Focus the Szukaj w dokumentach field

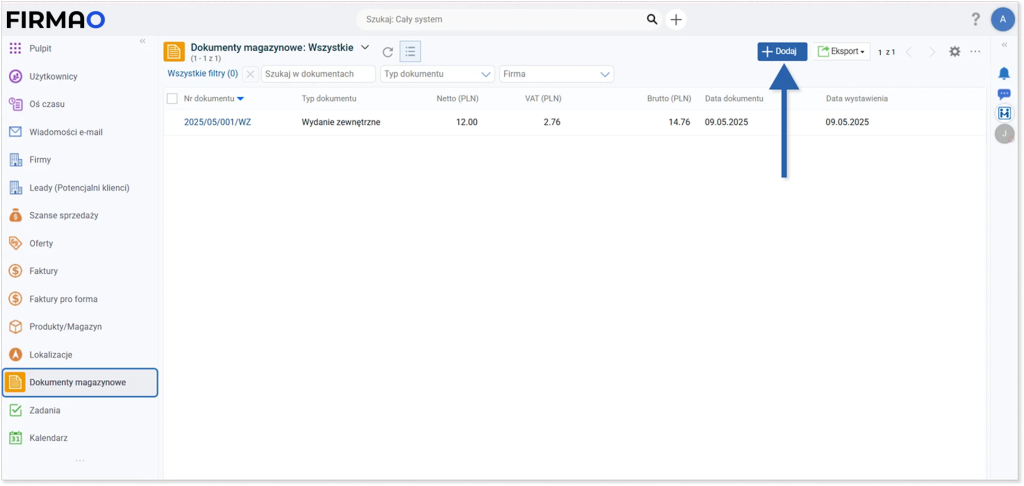pyautogui.click(x=318, y=74)
